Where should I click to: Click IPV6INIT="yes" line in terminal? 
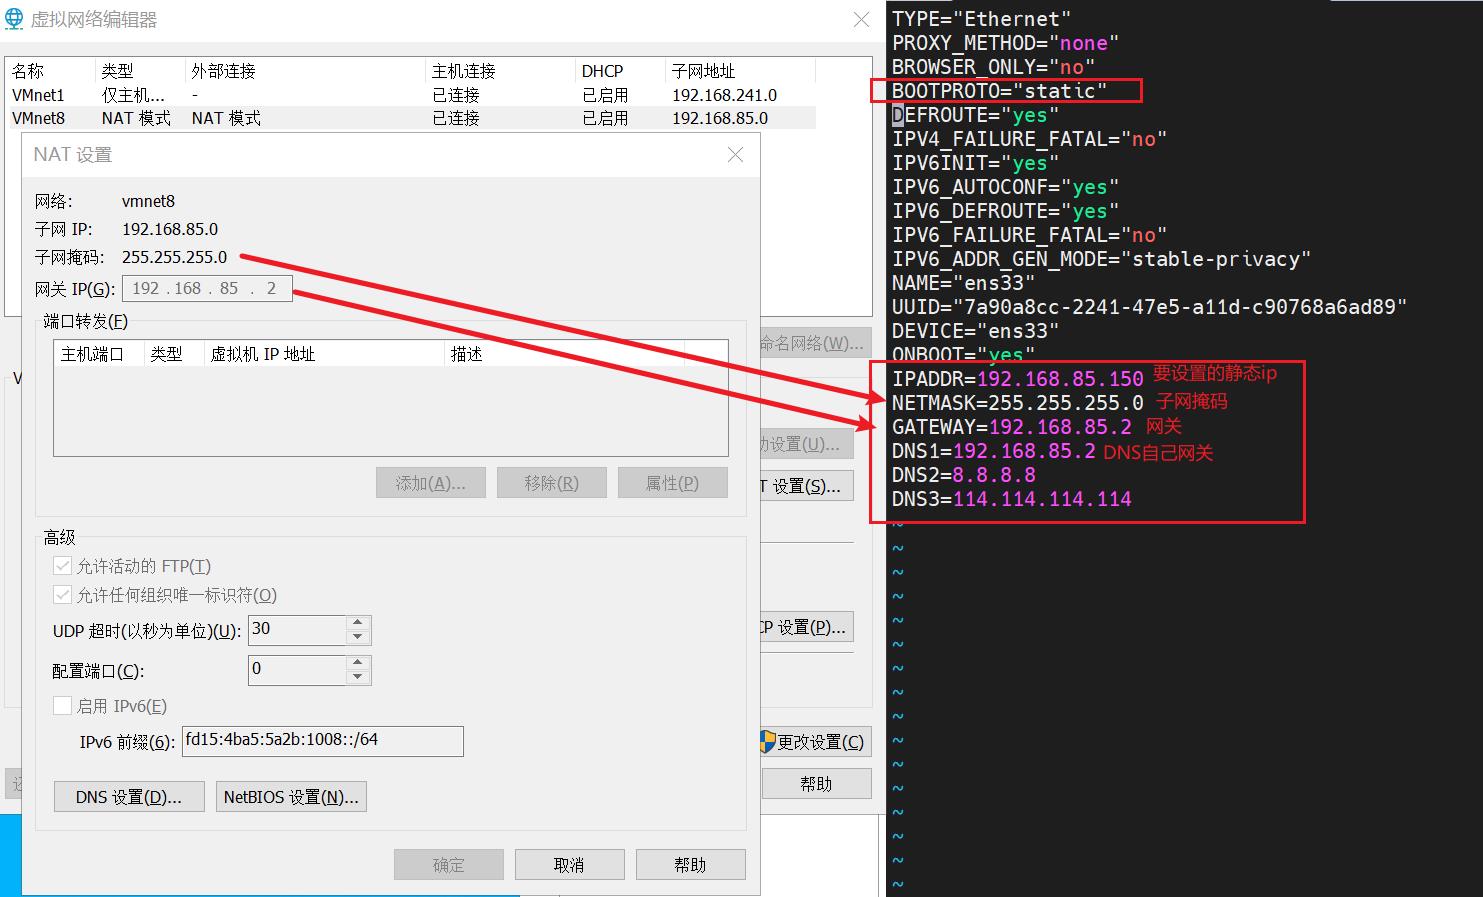[x=975, y=163]
